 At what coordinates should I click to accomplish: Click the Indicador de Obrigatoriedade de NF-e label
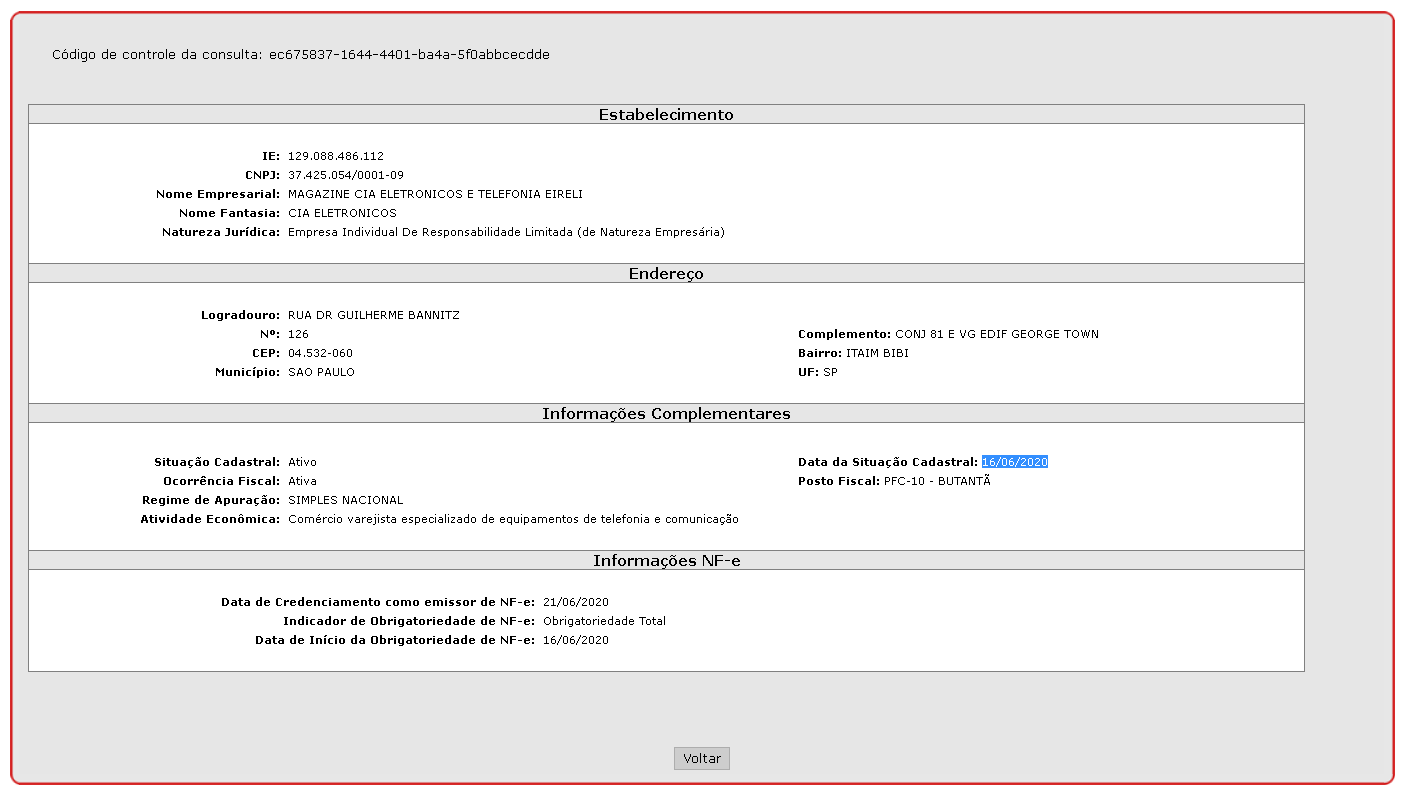tap(409, 621)
